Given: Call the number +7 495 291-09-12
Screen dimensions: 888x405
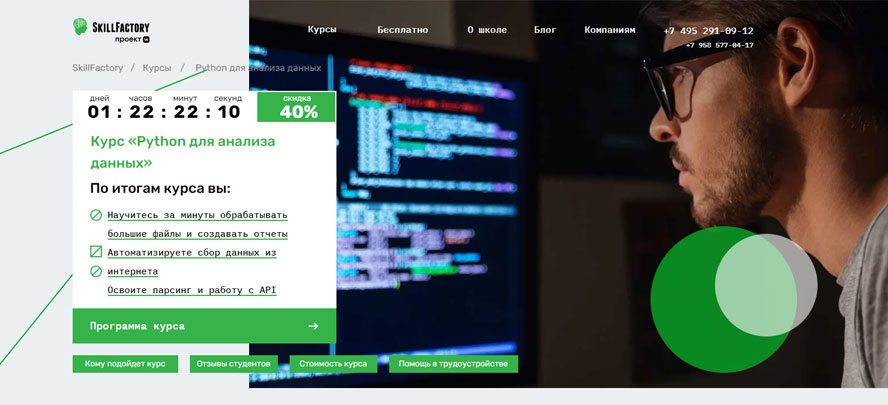Looking at the screenshot, I should pos(708,31).
